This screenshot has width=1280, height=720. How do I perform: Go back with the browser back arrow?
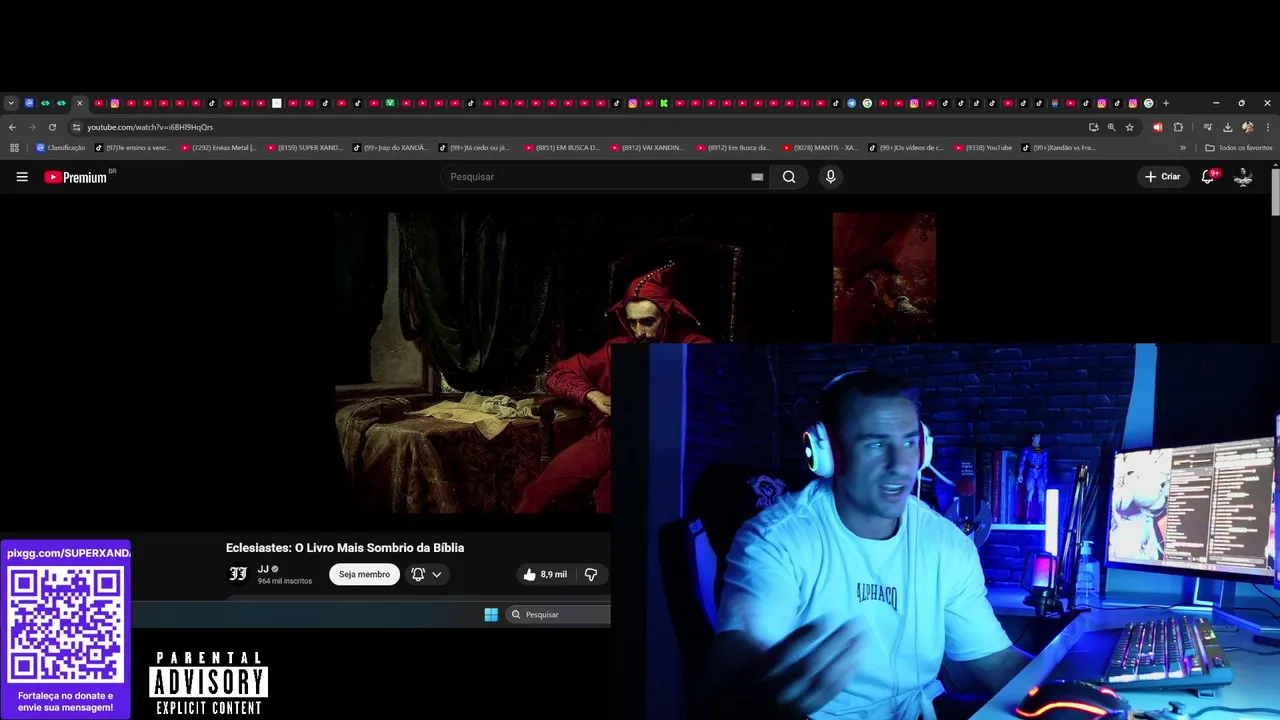click(x=12, y=127)
